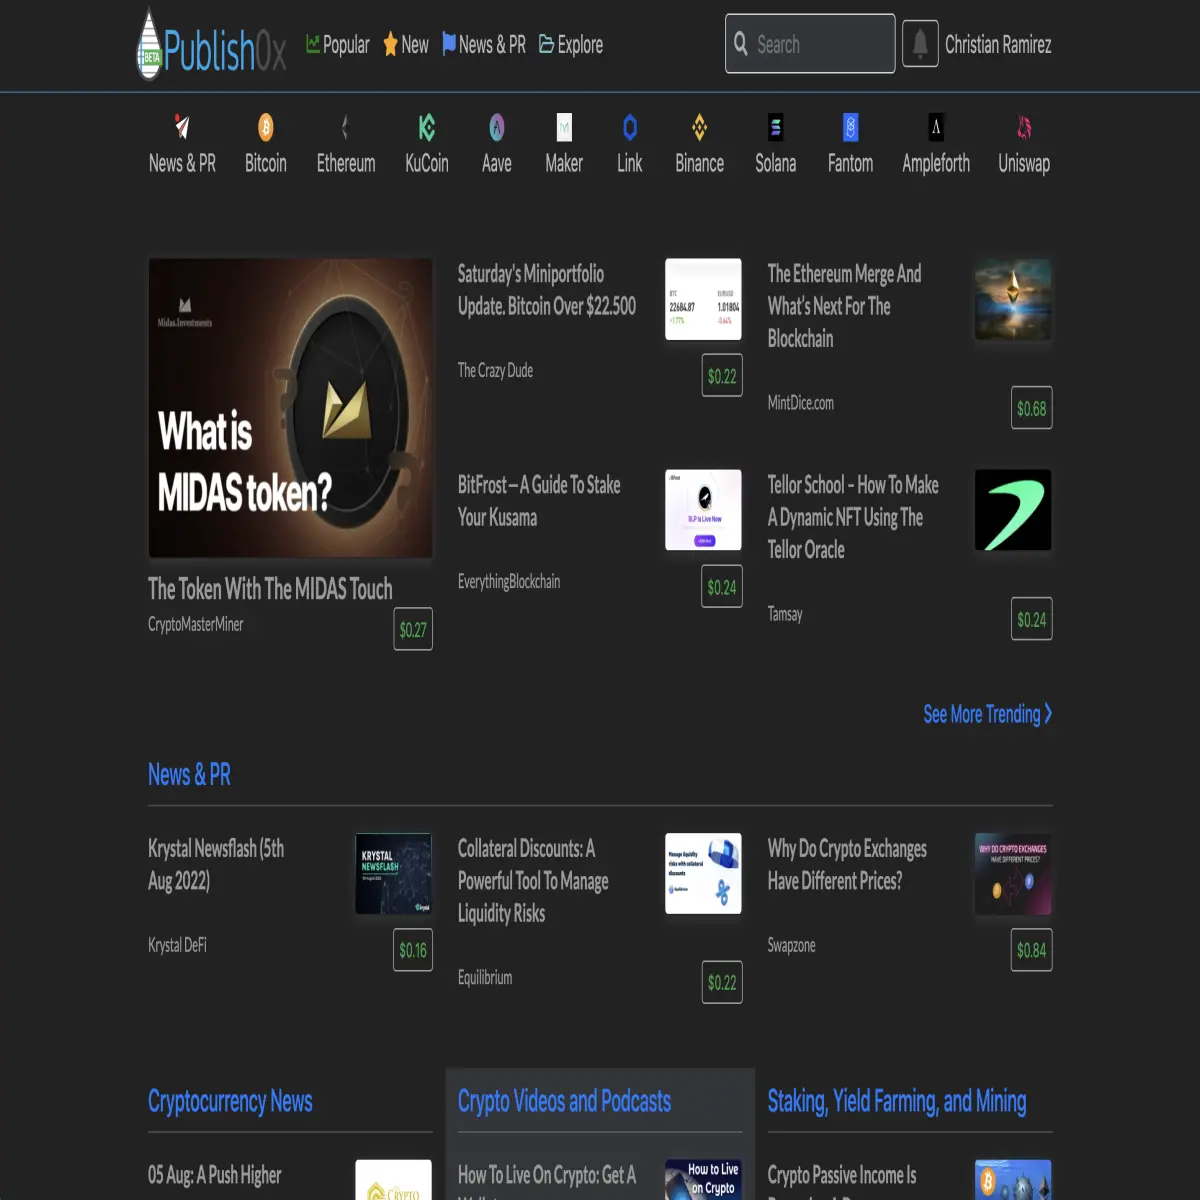This screenshot has height=1200, width=1200.
Task: Open the Explore menu
Action: (x=571, y=45)
